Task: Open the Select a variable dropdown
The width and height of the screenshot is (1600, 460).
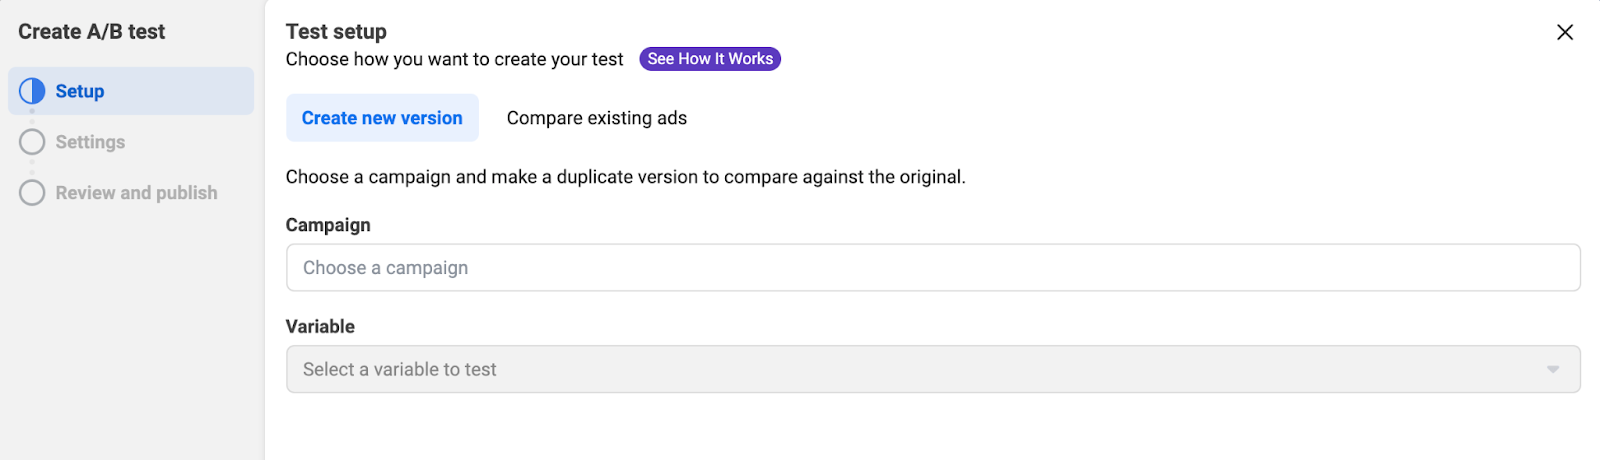Action: [x=932, y=369]
